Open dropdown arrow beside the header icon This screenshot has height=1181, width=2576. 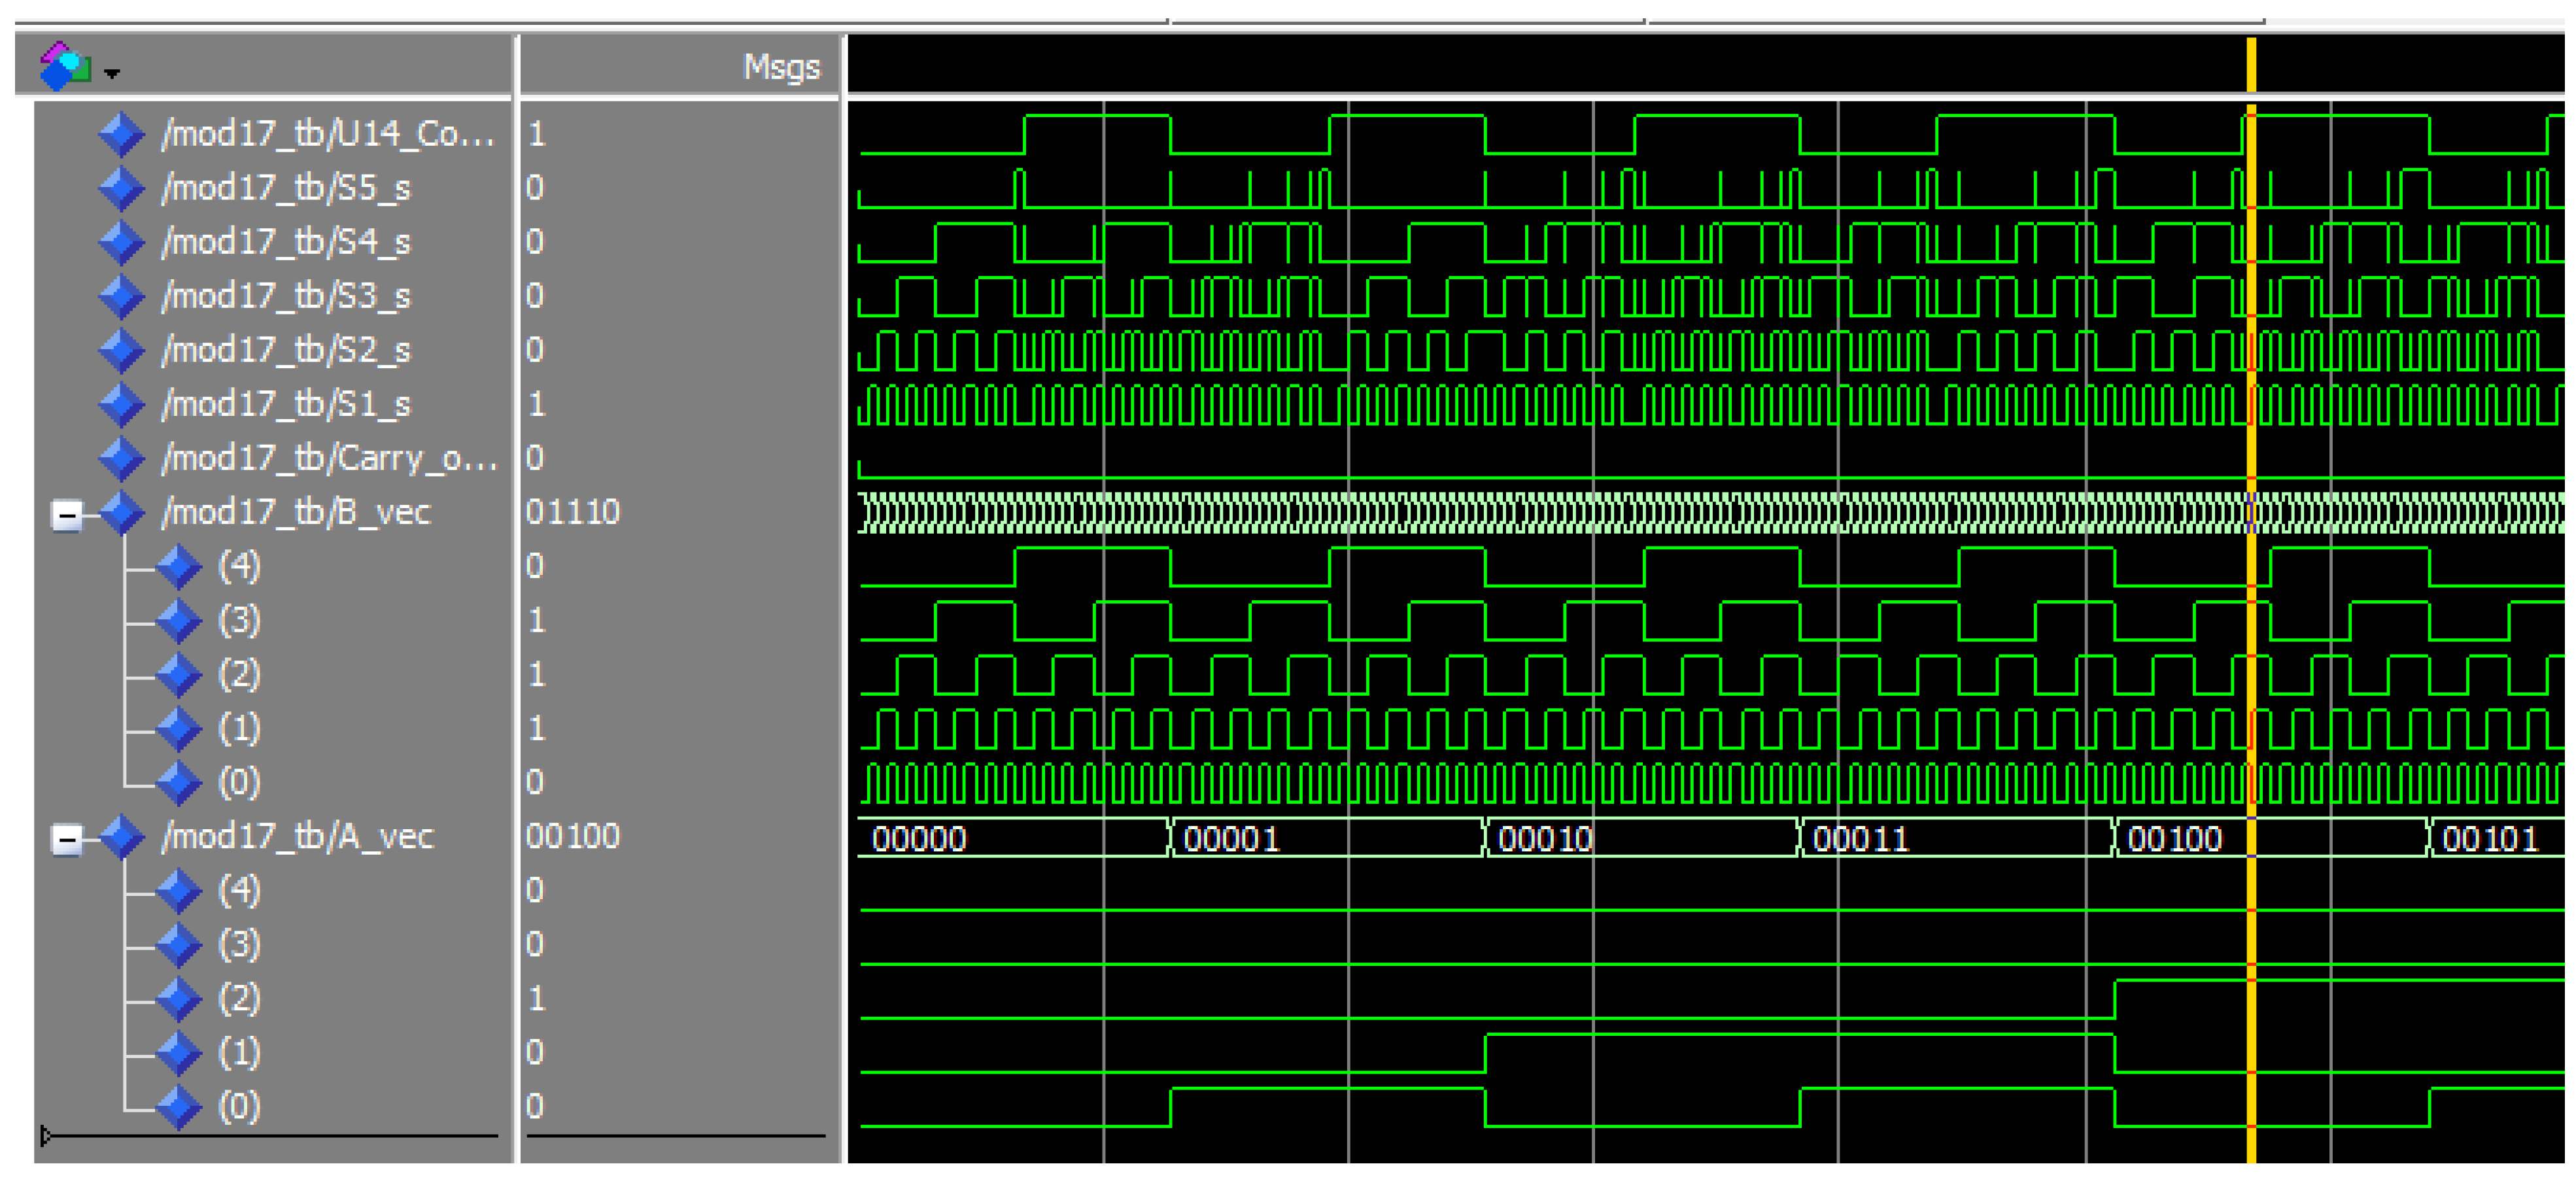[x=112, y=73]
